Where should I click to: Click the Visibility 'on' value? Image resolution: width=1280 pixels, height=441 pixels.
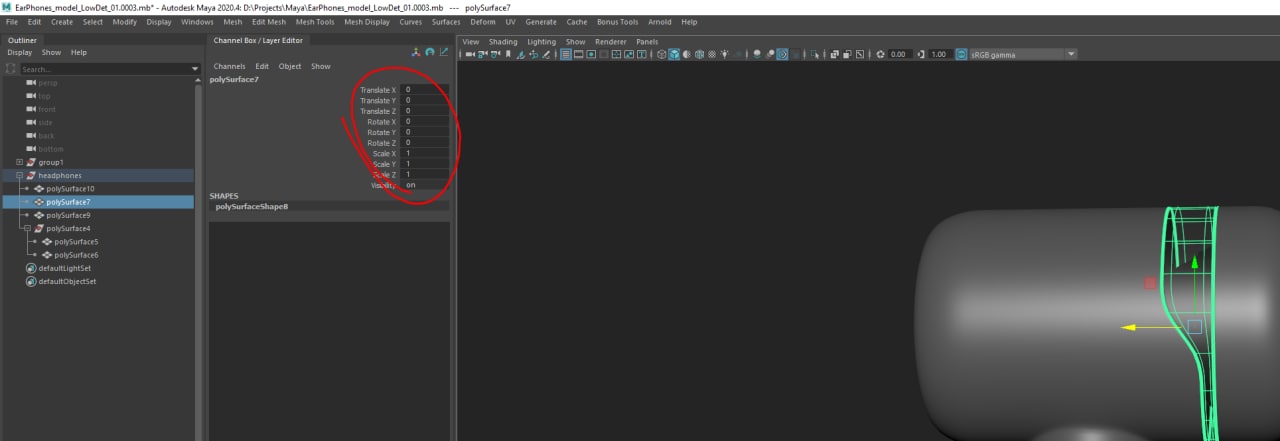(x=424, y=185)
